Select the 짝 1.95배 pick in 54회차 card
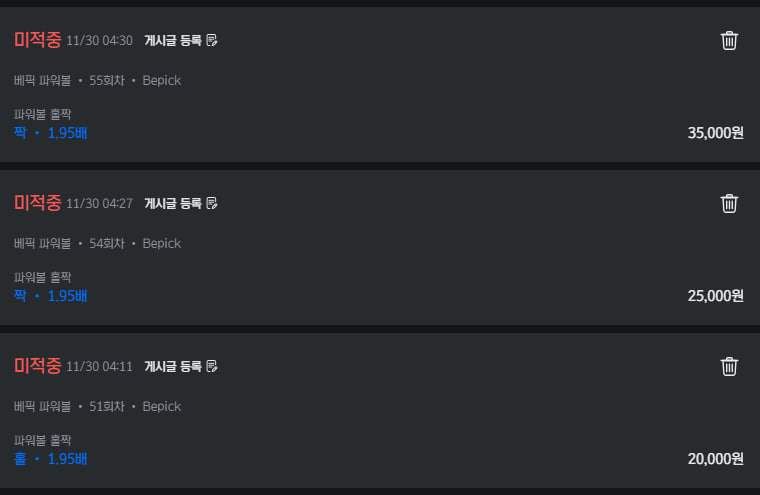This screenshot has height=495, width=760. coord(51,295)
